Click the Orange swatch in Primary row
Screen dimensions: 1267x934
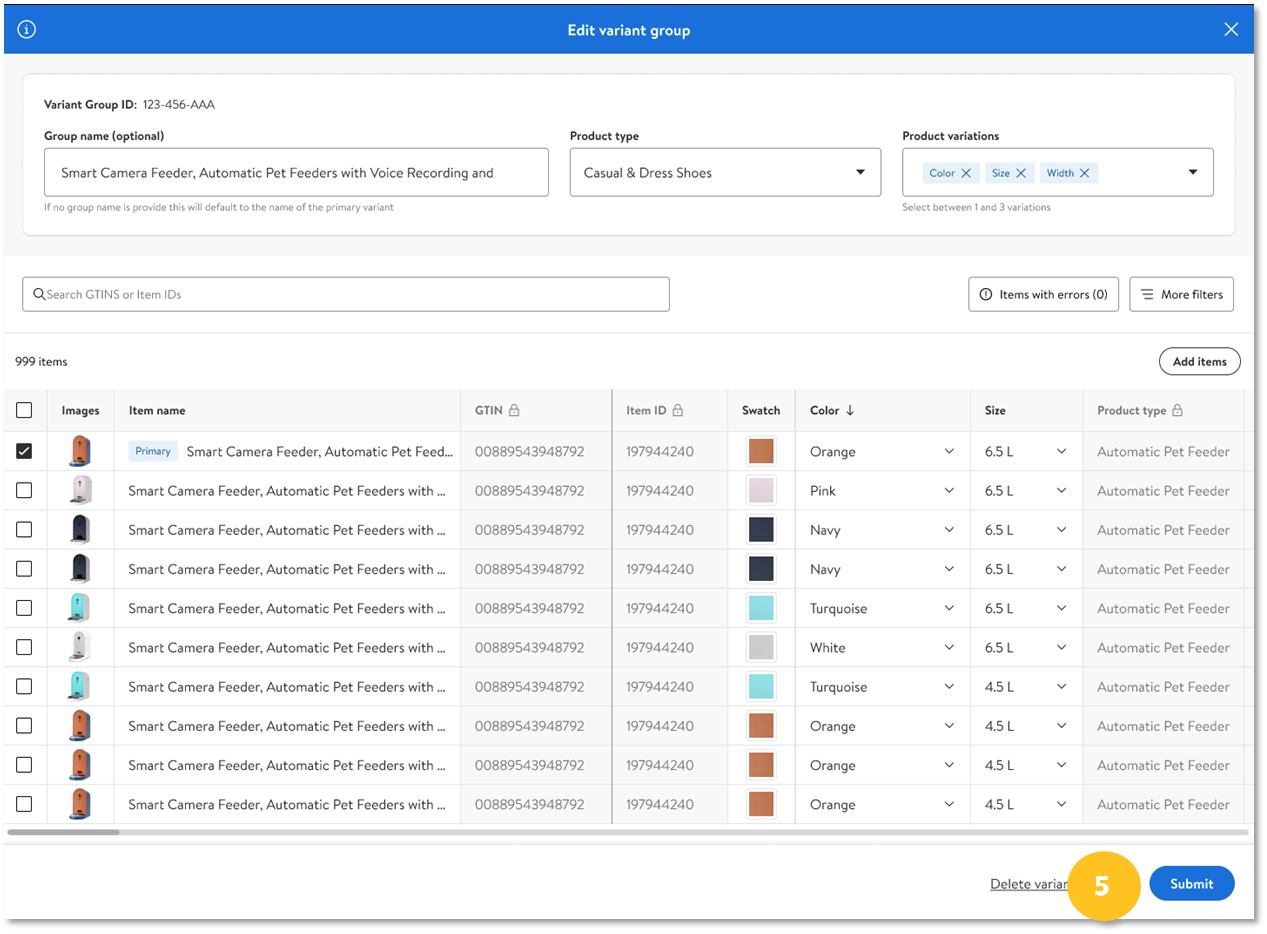pos(761,451)
